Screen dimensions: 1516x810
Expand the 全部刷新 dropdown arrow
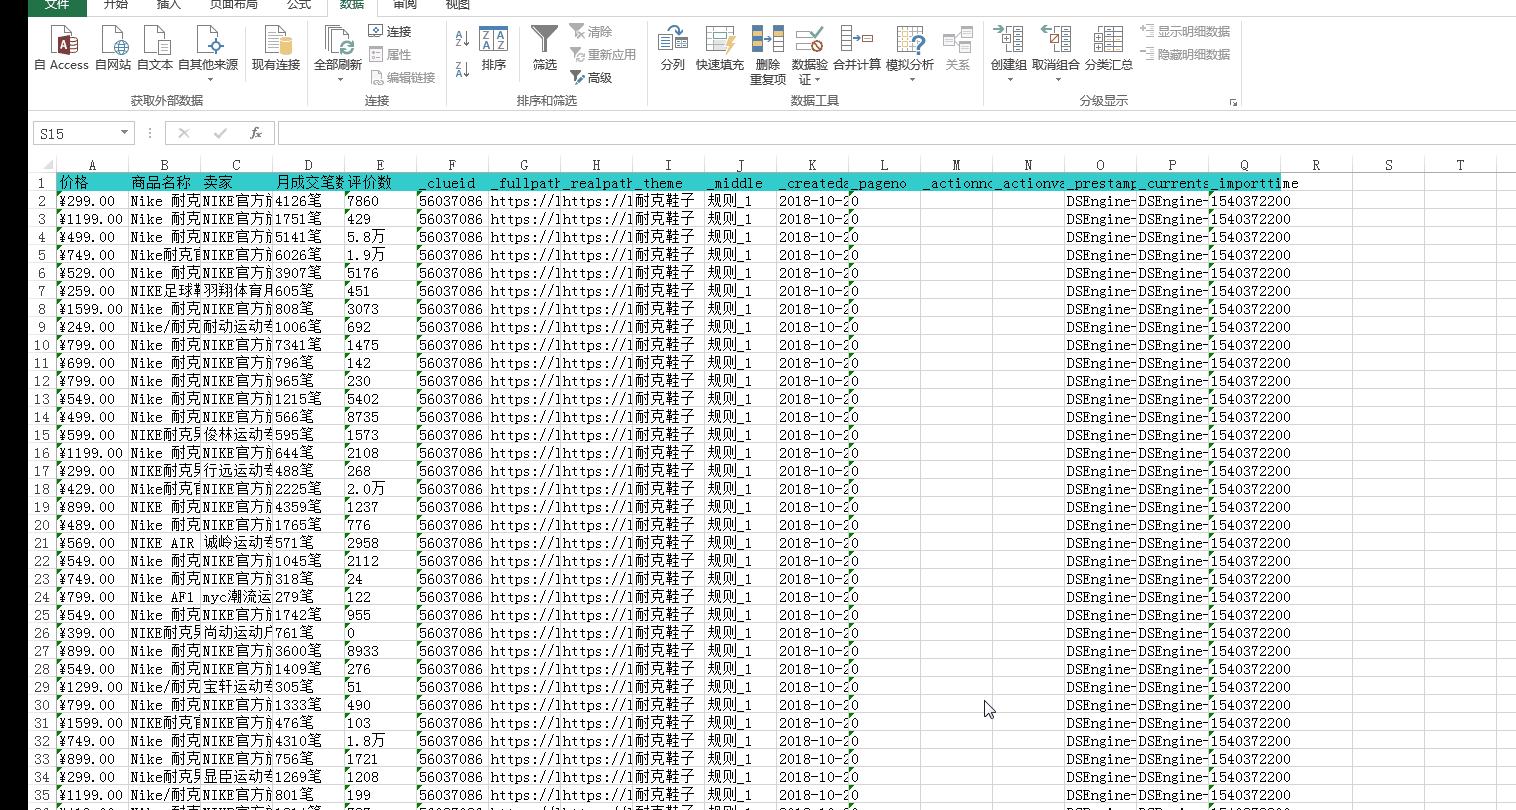coord(338,79)
